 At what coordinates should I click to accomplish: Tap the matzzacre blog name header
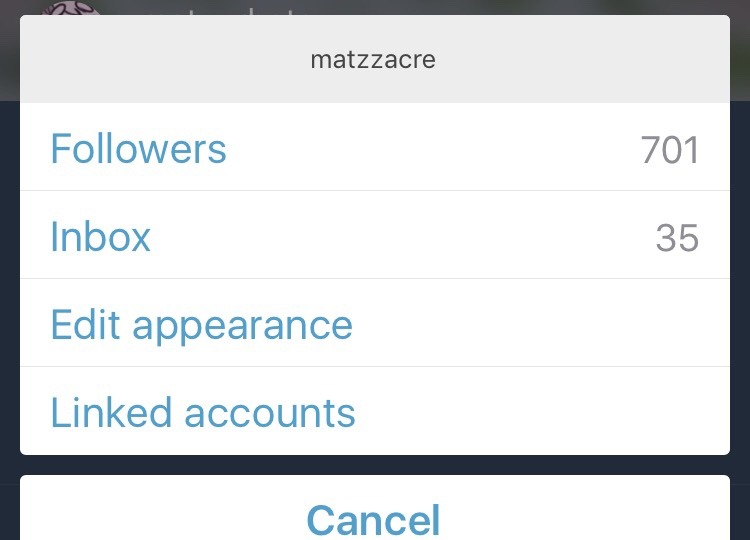pyautogui.click(x=373, y=60)
